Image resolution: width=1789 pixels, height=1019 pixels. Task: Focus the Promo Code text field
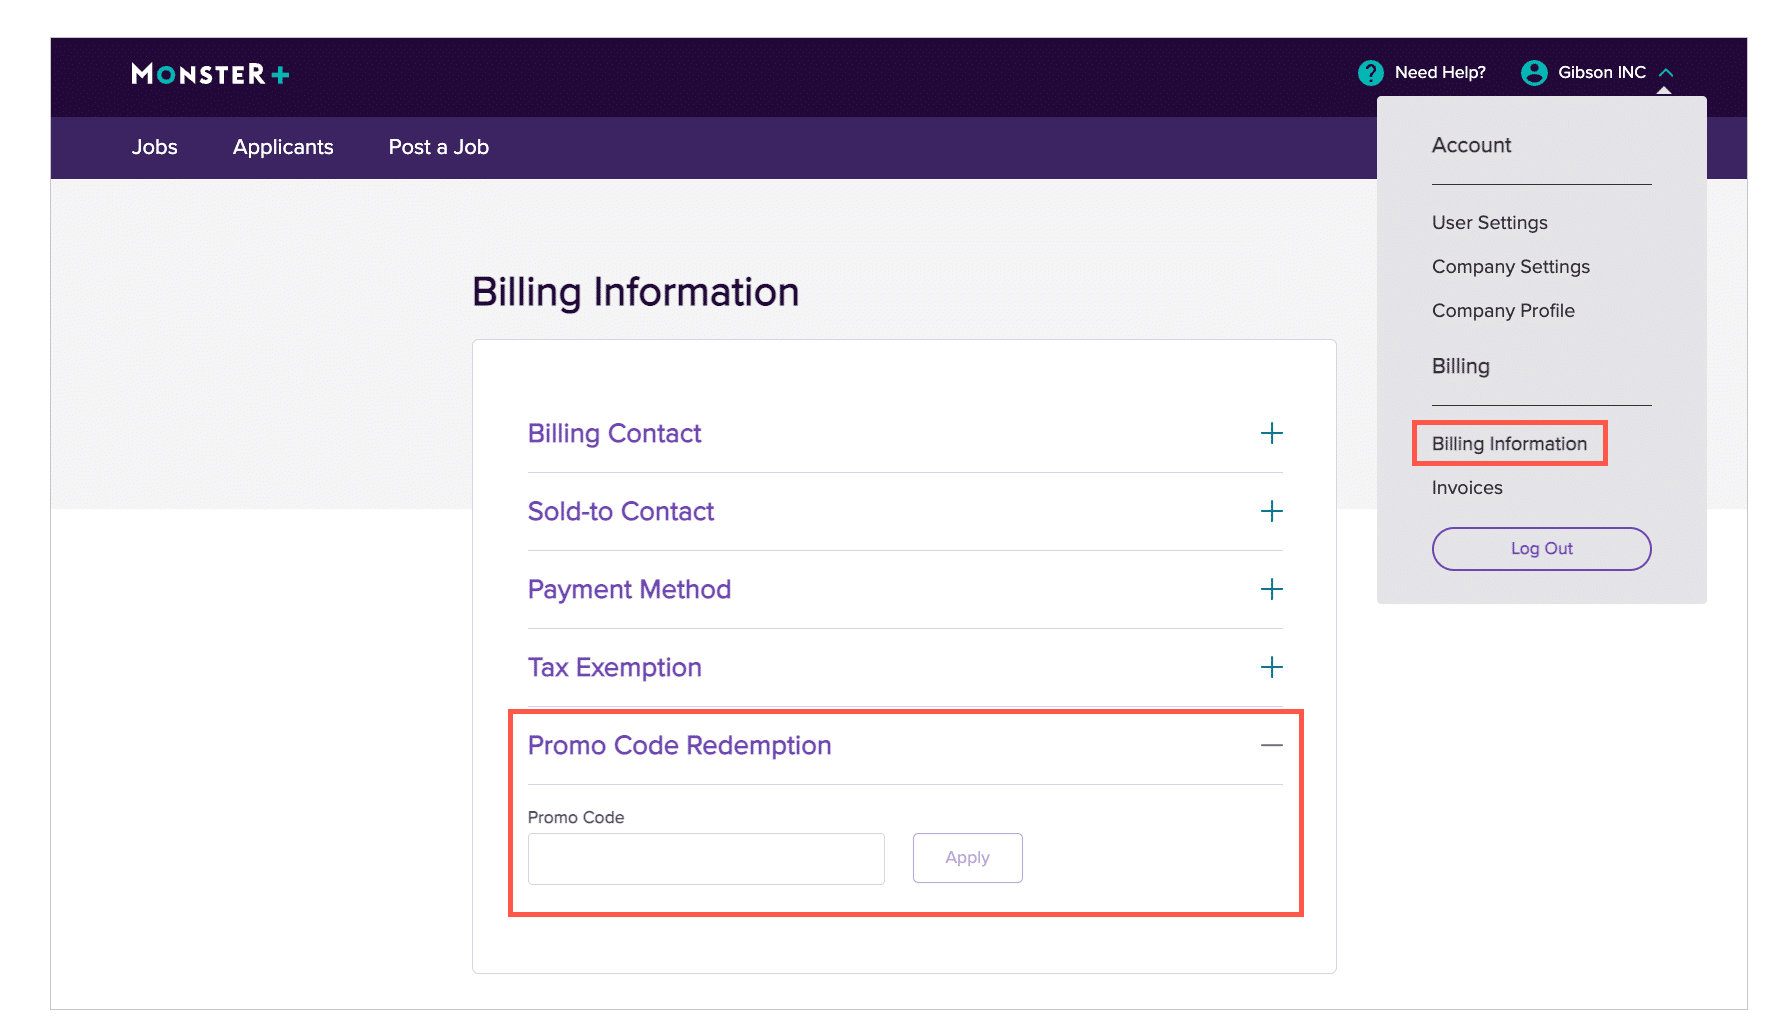point(706,859)
